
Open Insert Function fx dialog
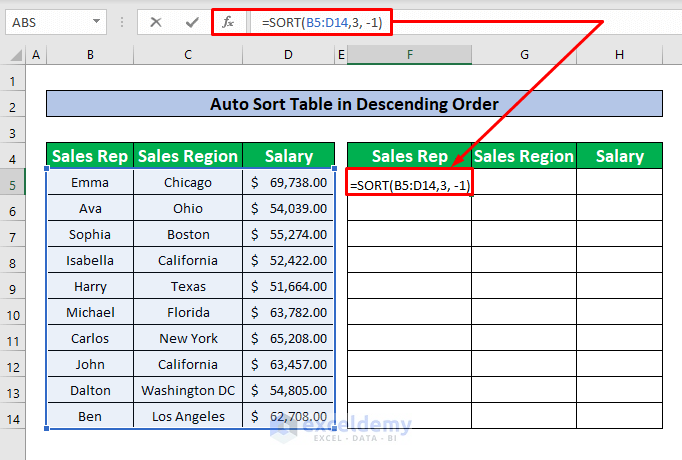tap(228, 21)
